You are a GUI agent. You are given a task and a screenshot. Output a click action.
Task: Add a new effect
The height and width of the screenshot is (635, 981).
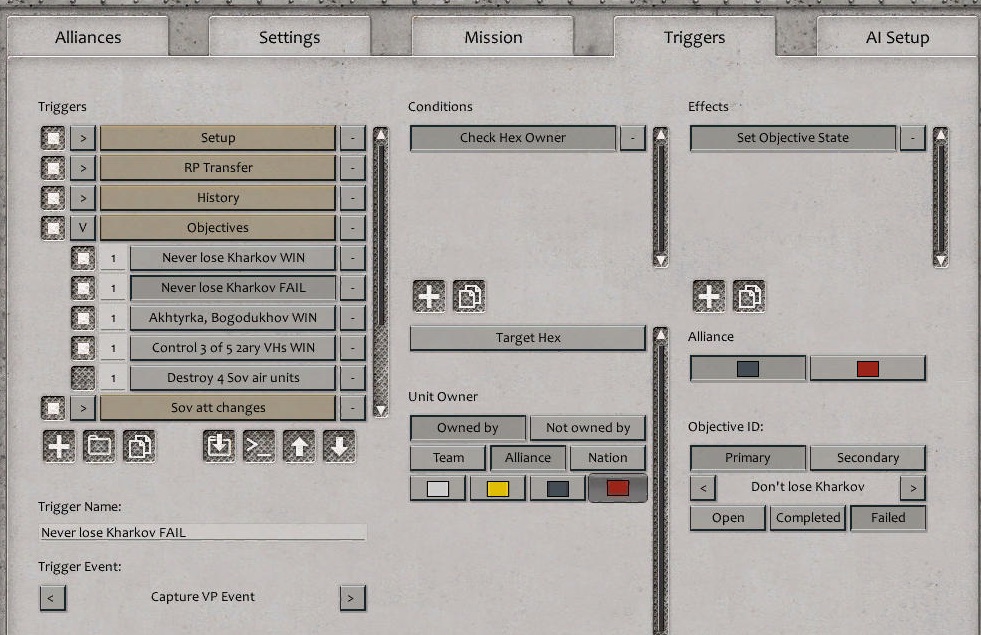709,296
